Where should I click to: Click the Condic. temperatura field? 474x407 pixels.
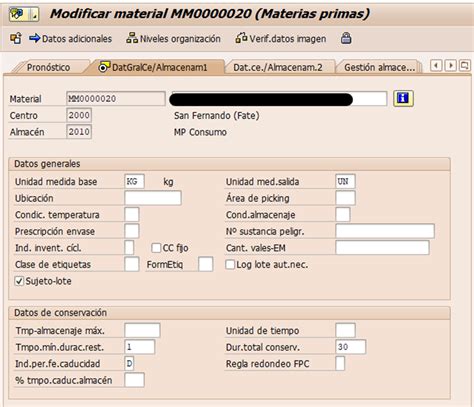pos(132,214)
